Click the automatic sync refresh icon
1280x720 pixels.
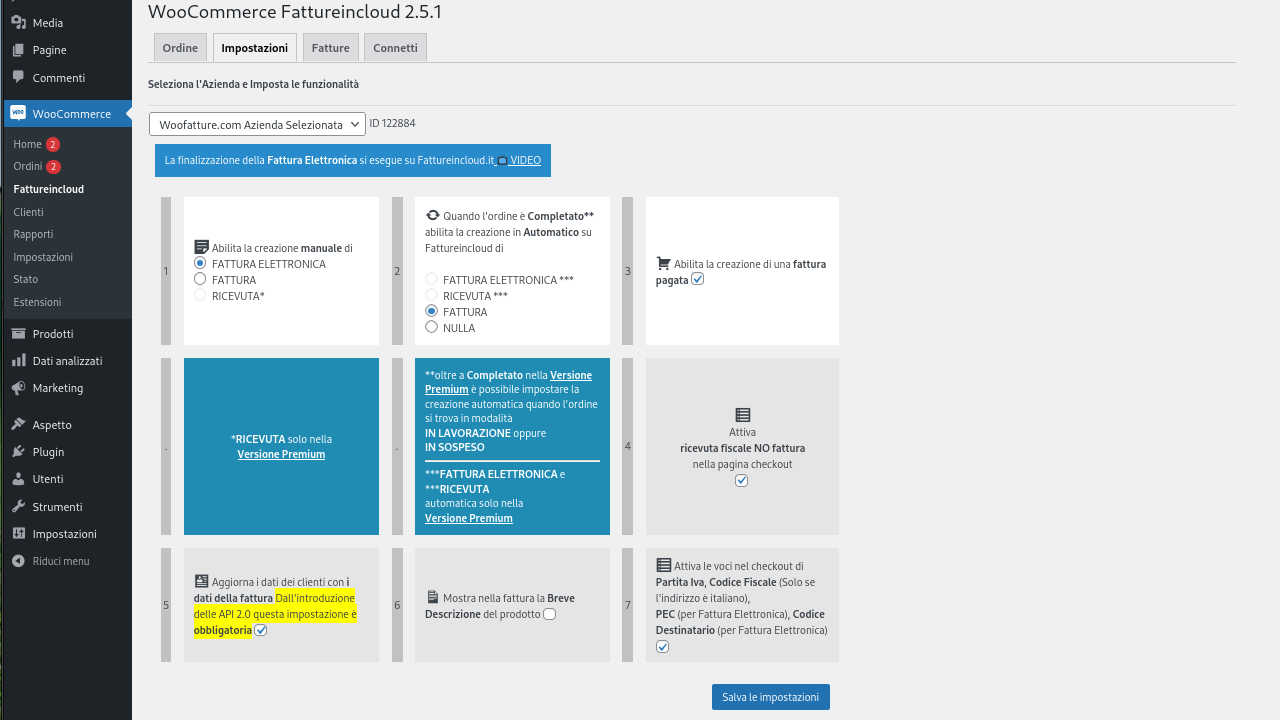(432, 215)
